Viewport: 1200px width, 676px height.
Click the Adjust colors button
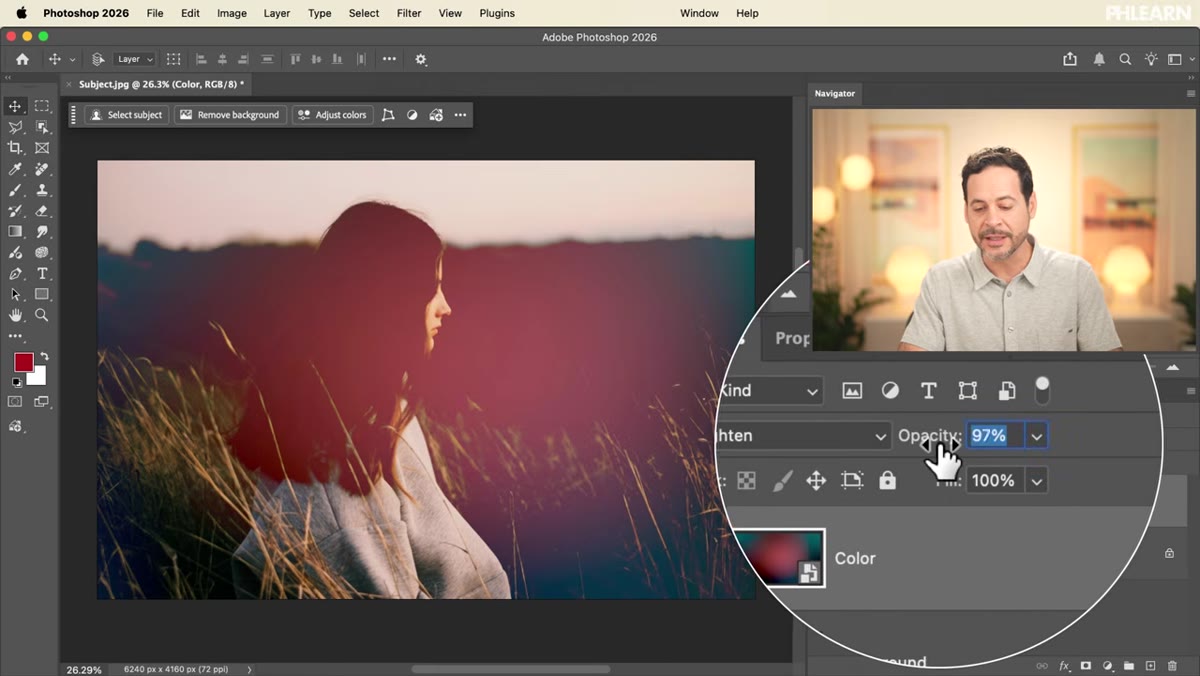point(333,115)
